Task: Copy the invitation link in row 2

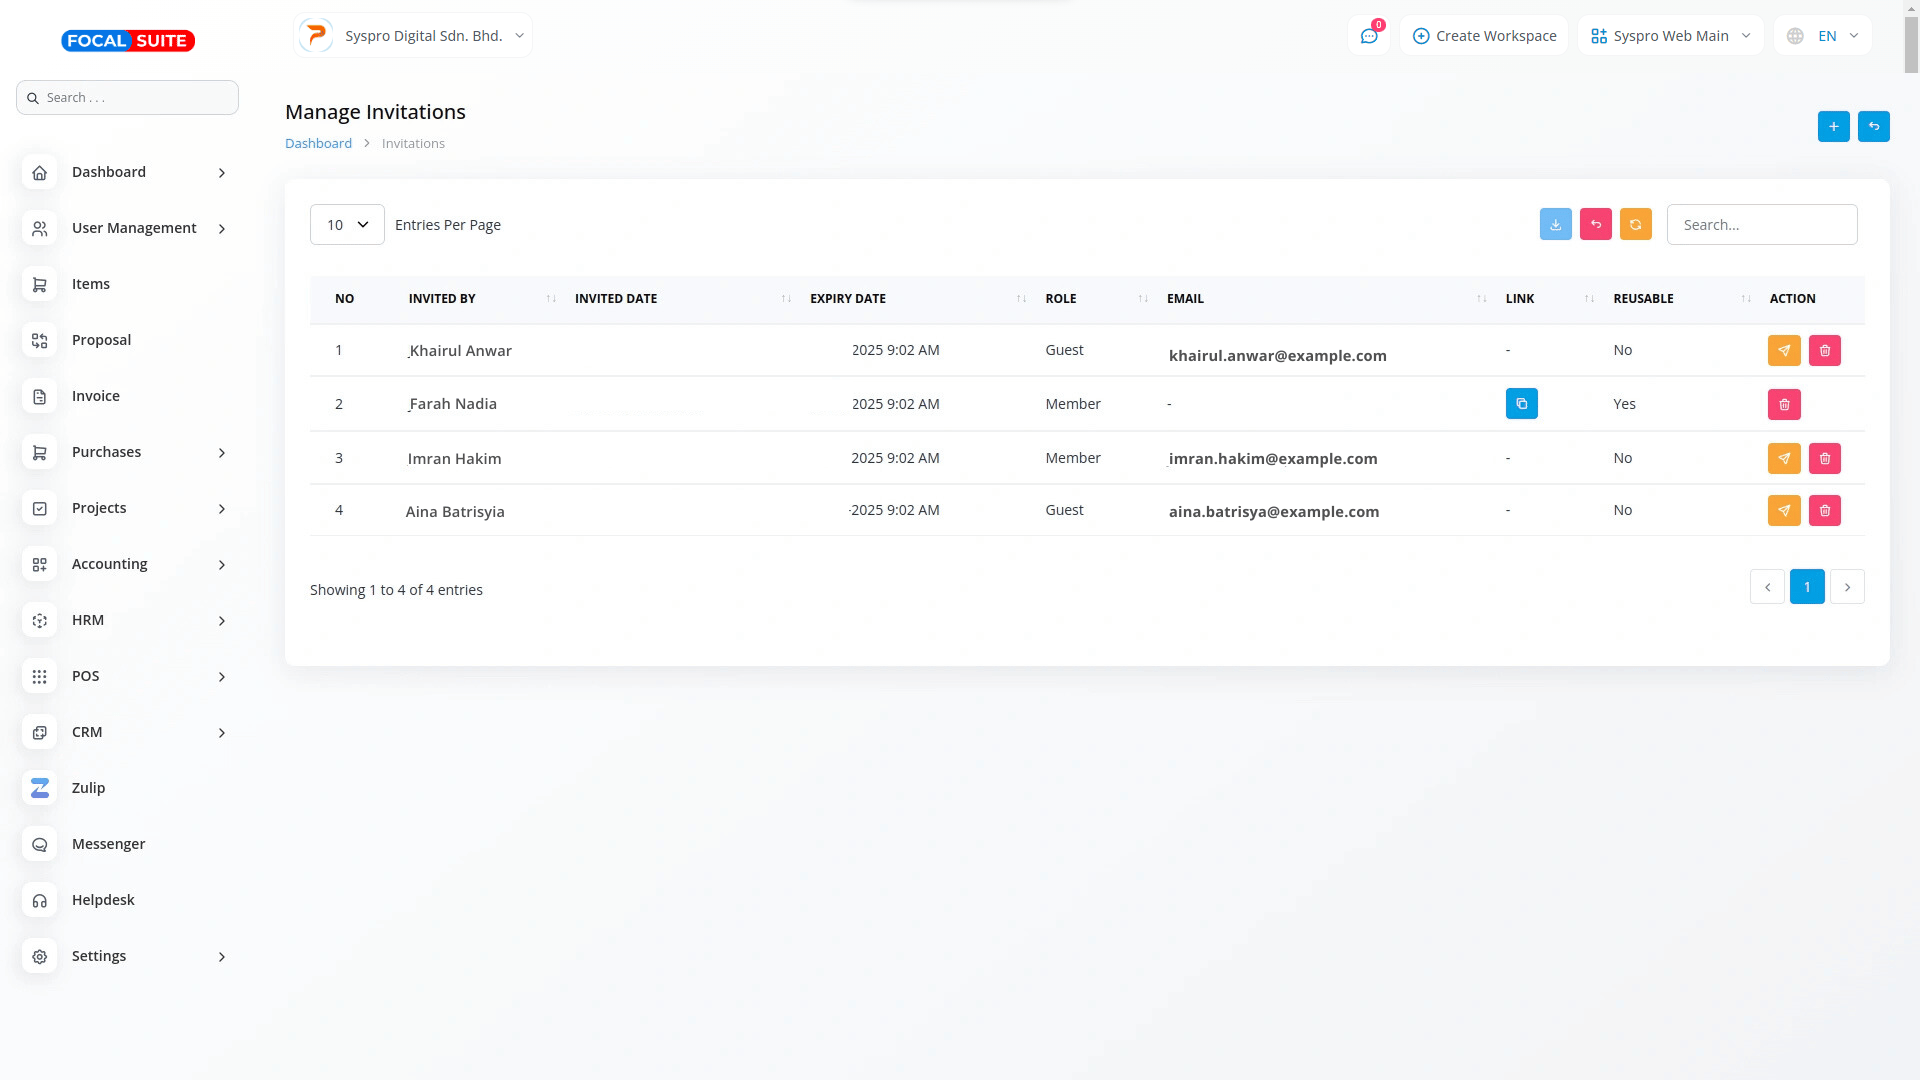Action: 1521,404
